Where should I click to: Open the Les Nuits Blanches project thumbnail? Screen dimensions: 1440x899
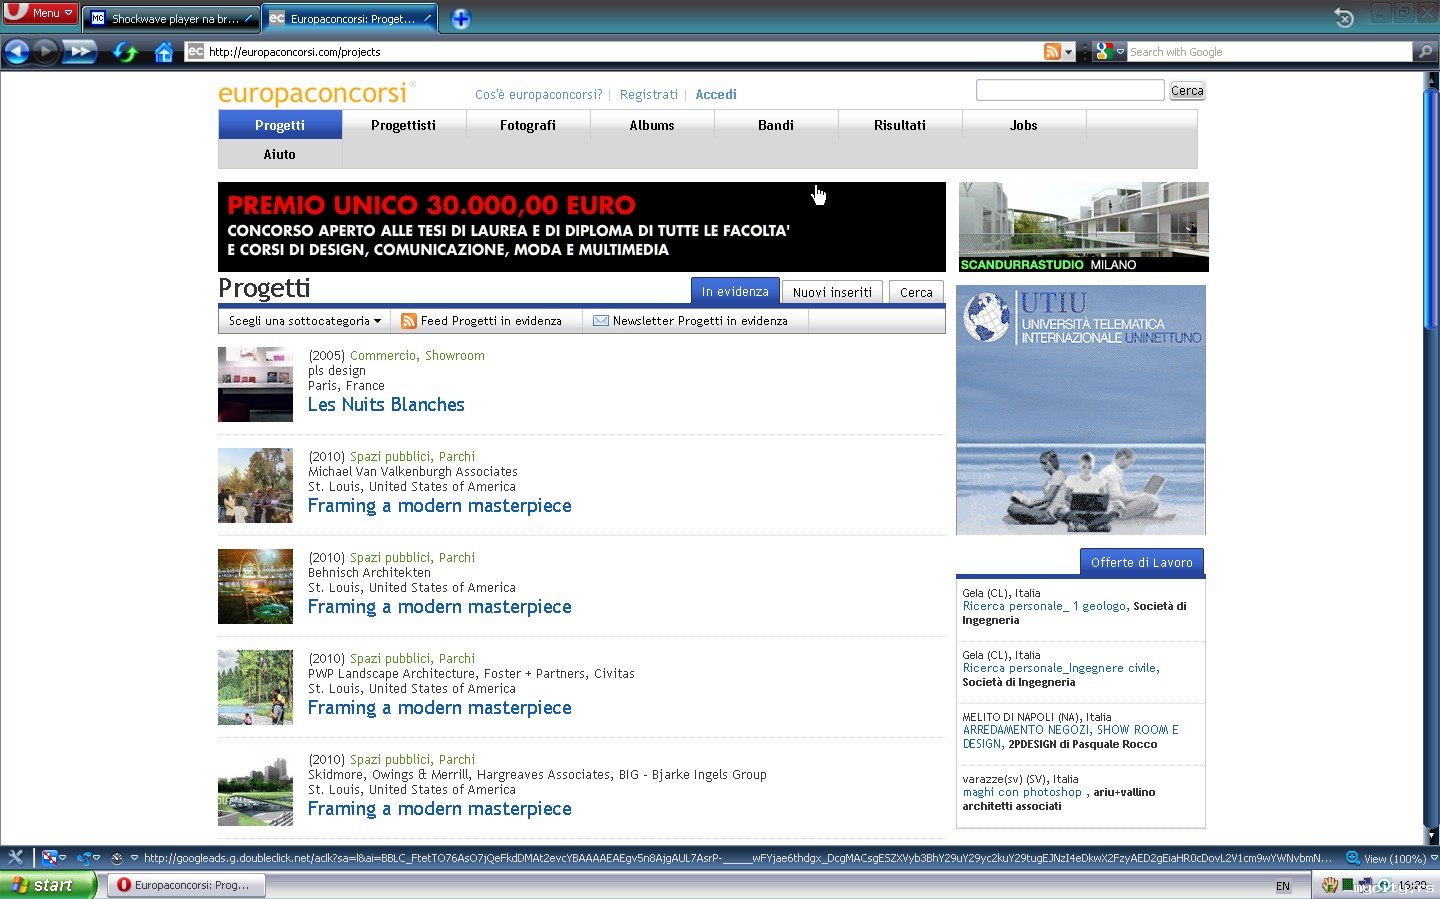click(x=255, y=384)
